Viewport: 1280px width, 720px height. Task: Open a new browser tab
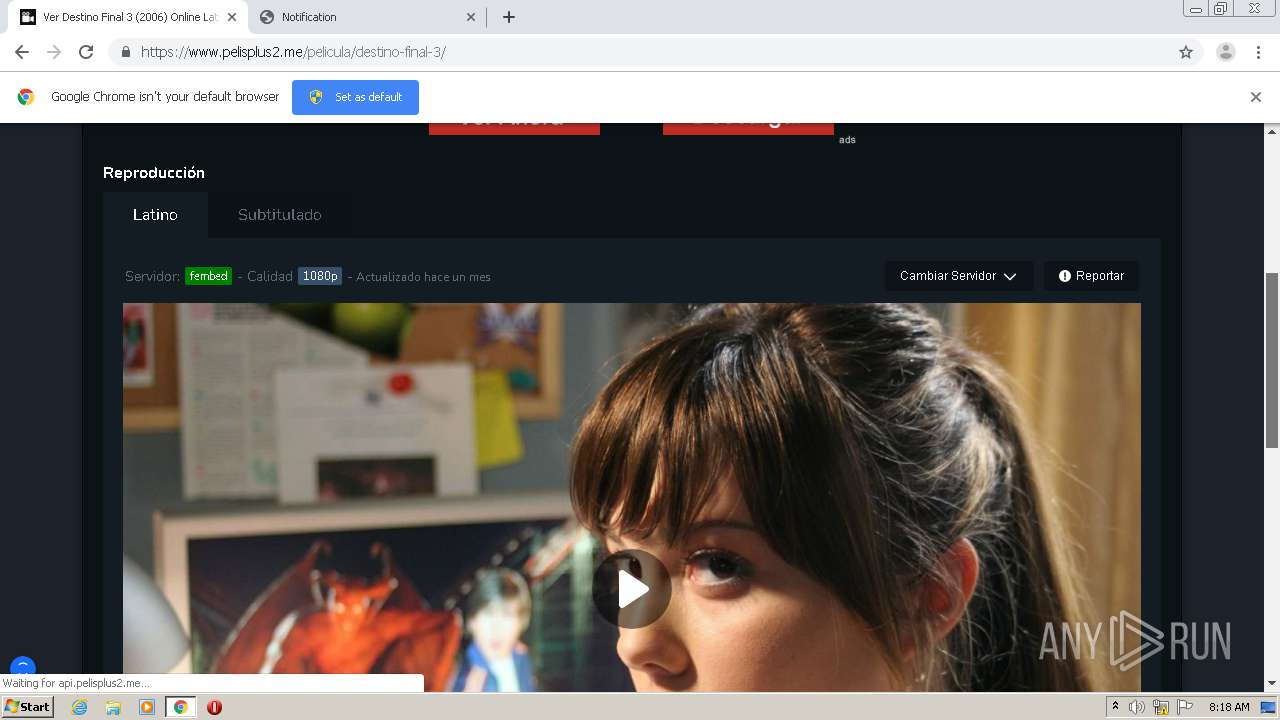509,17
